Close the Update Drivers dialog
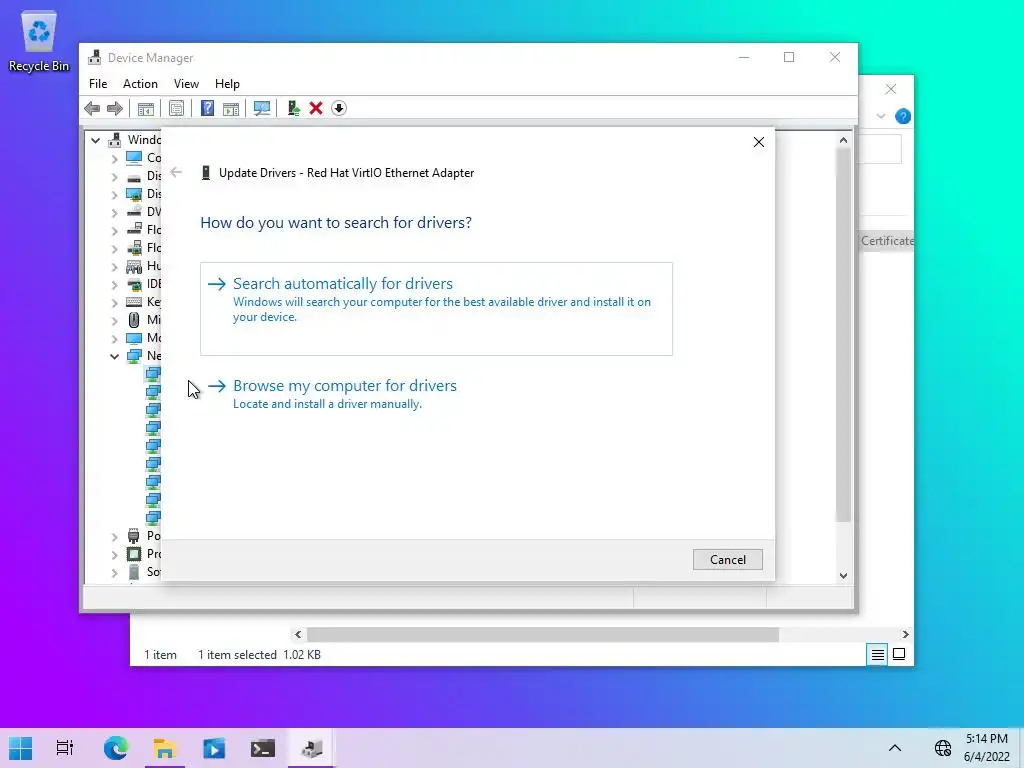This screenshot has width=1024, height=768. tap(759, 142)
